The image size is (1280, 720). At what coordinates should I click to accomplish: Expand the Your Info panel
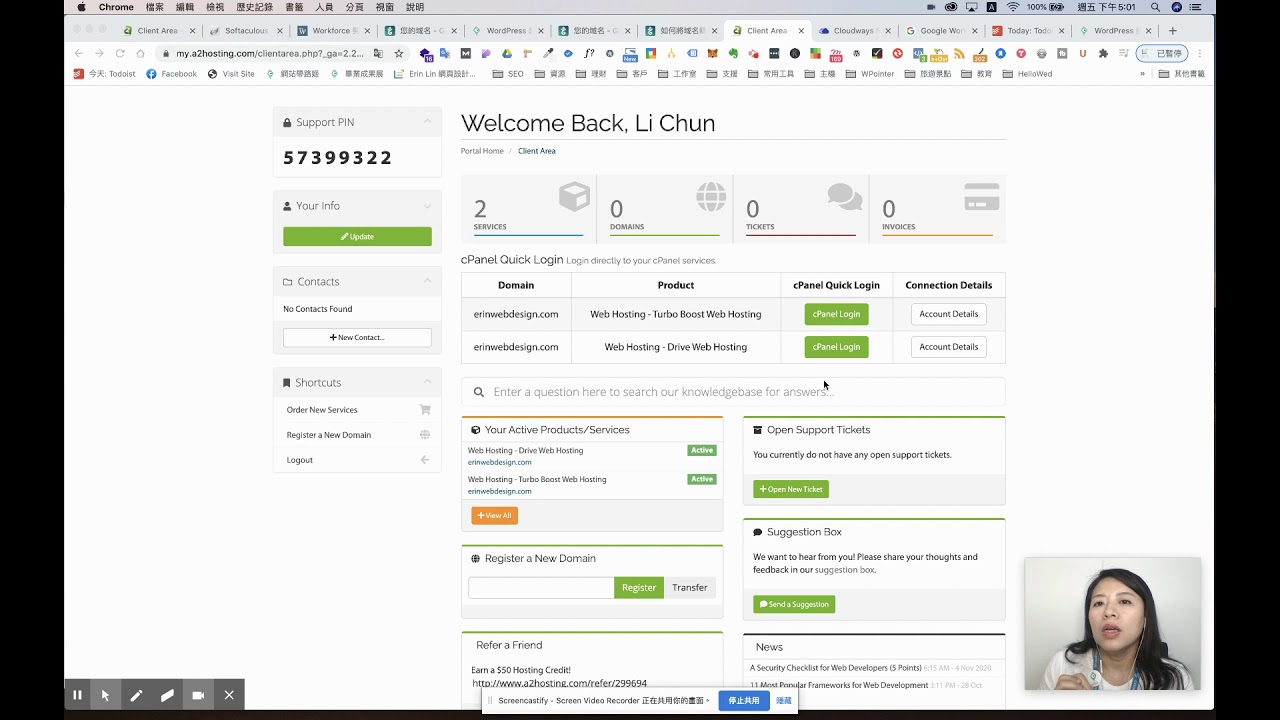click(x=427, y=206)
